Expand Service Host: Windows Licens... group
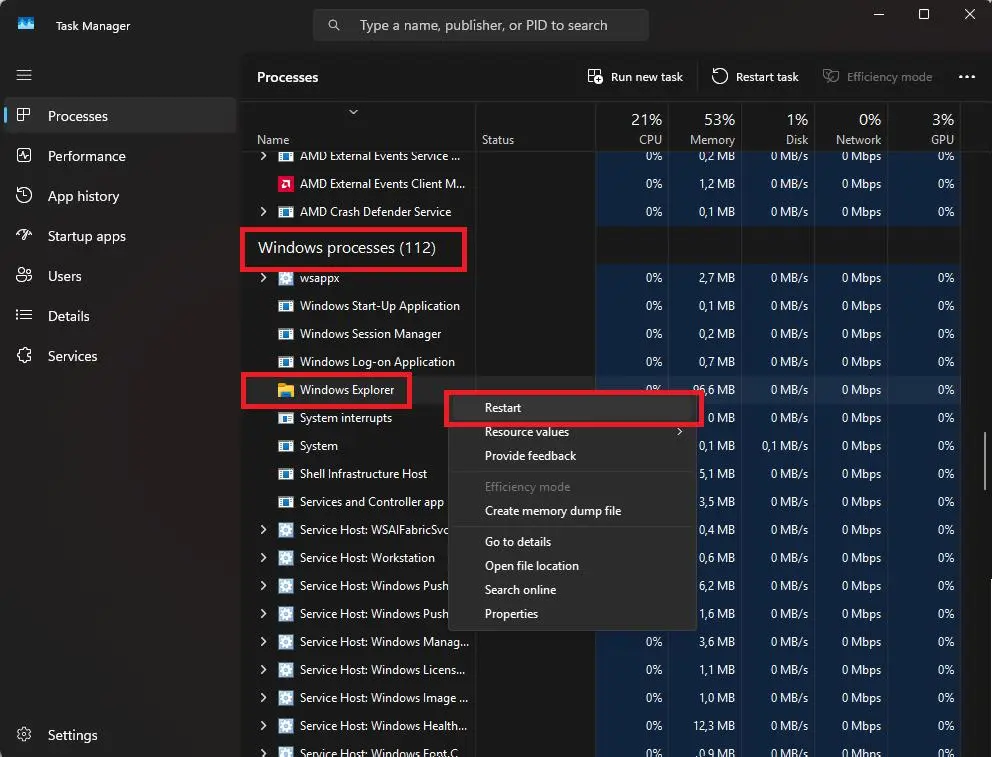Image resolution: width=992 pixels, height=757 pixels. tap(263, 670)
